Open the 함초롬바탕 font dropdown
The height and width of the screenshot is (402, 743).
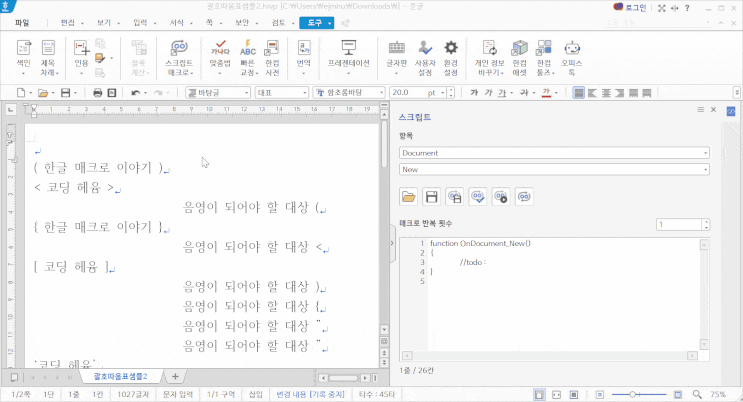(348, 92)
